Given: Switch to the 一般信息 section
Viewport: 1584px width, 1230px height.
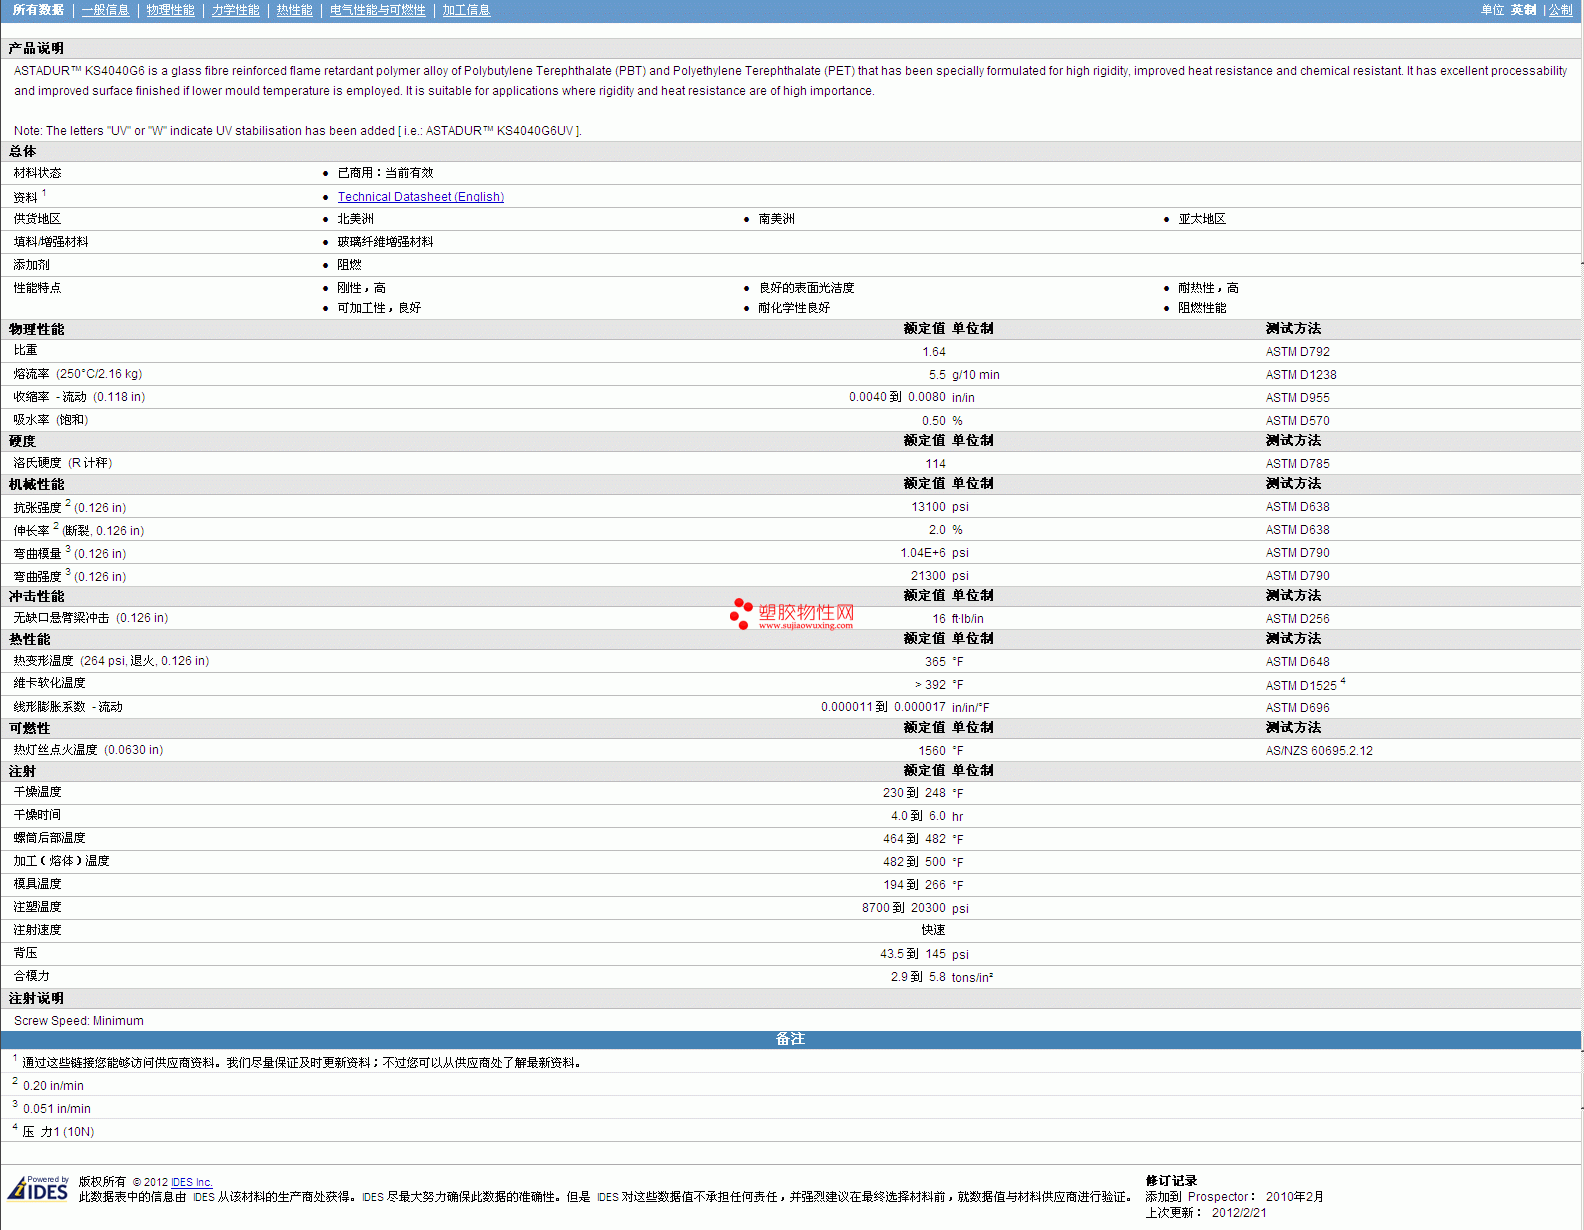Looking at the screenshot, I should coord(105,10).
